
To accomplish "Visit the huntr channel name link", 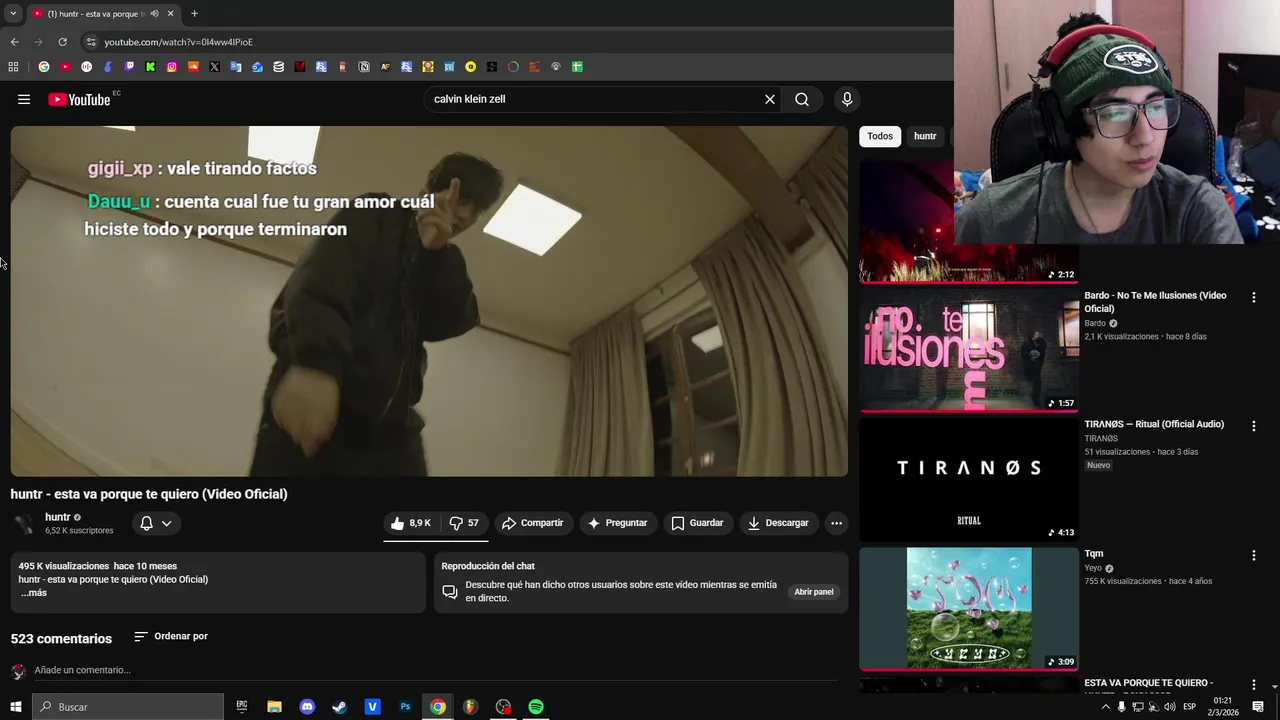I will 58,517.
